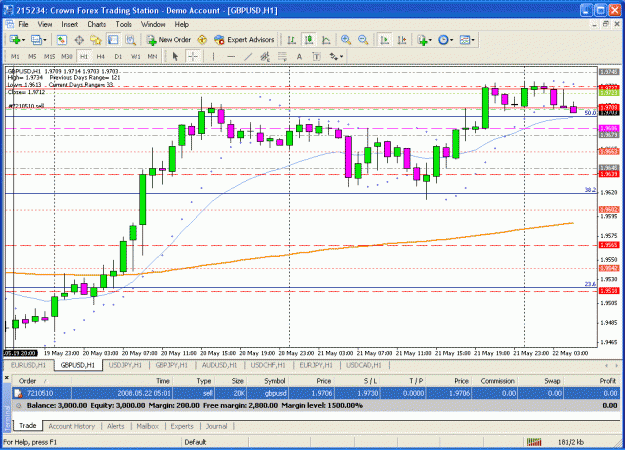Click the application icon left of File menu

(x=10, y=24)
